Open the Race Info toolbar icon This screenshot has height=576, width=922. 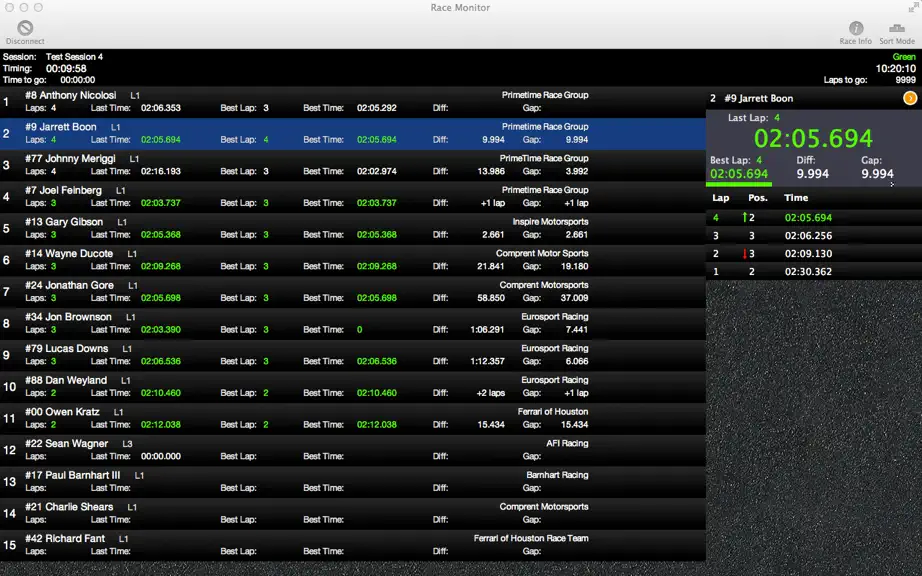[x=856, y=28]
